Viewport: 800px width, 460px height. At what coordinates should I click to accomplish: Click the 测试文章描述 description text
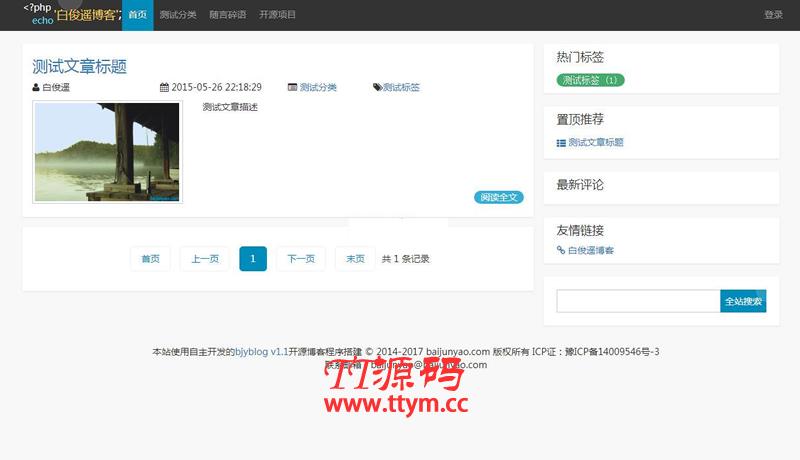click(x=230, y=107)
